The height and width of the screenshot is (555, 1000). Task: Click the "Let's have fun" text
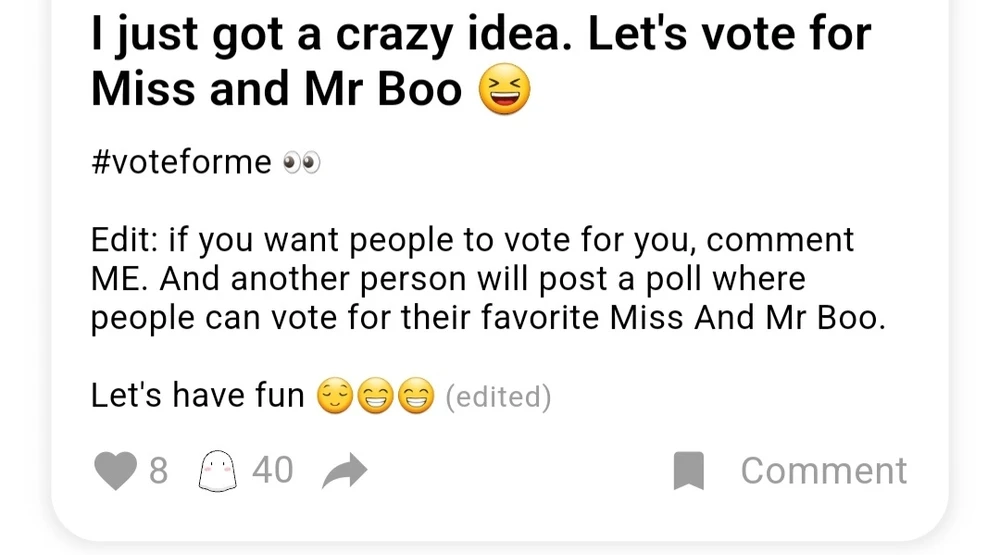[x=198, y=395]
